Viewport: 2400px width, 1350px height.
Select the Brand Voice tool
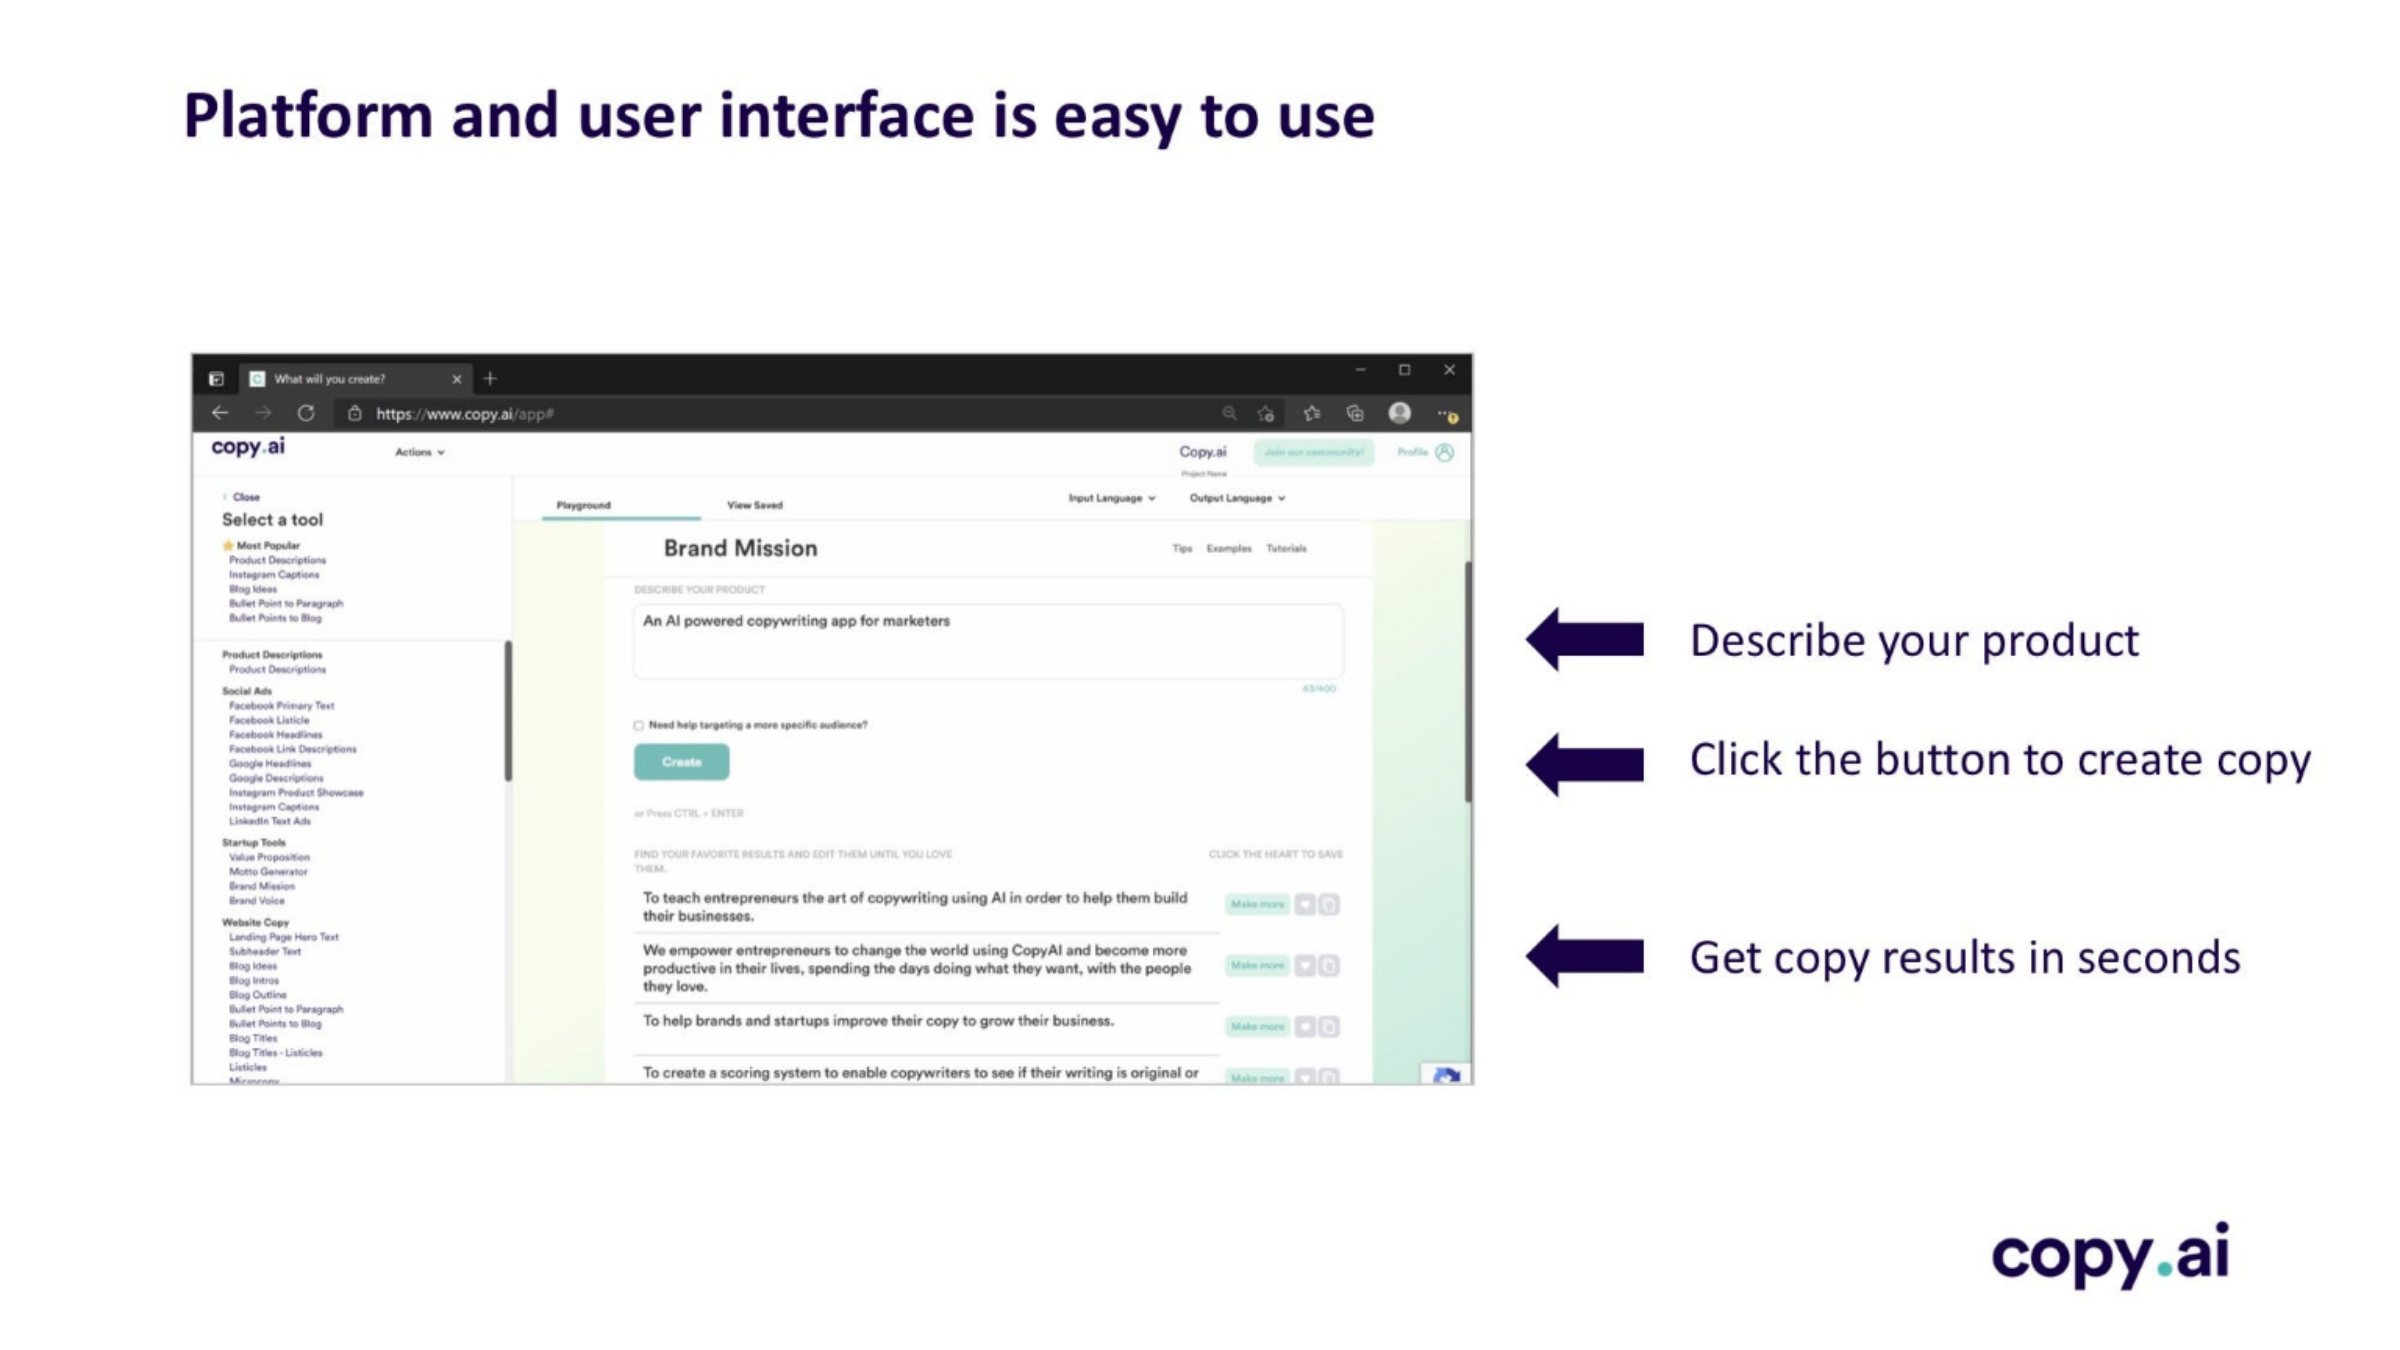(257, 901)
